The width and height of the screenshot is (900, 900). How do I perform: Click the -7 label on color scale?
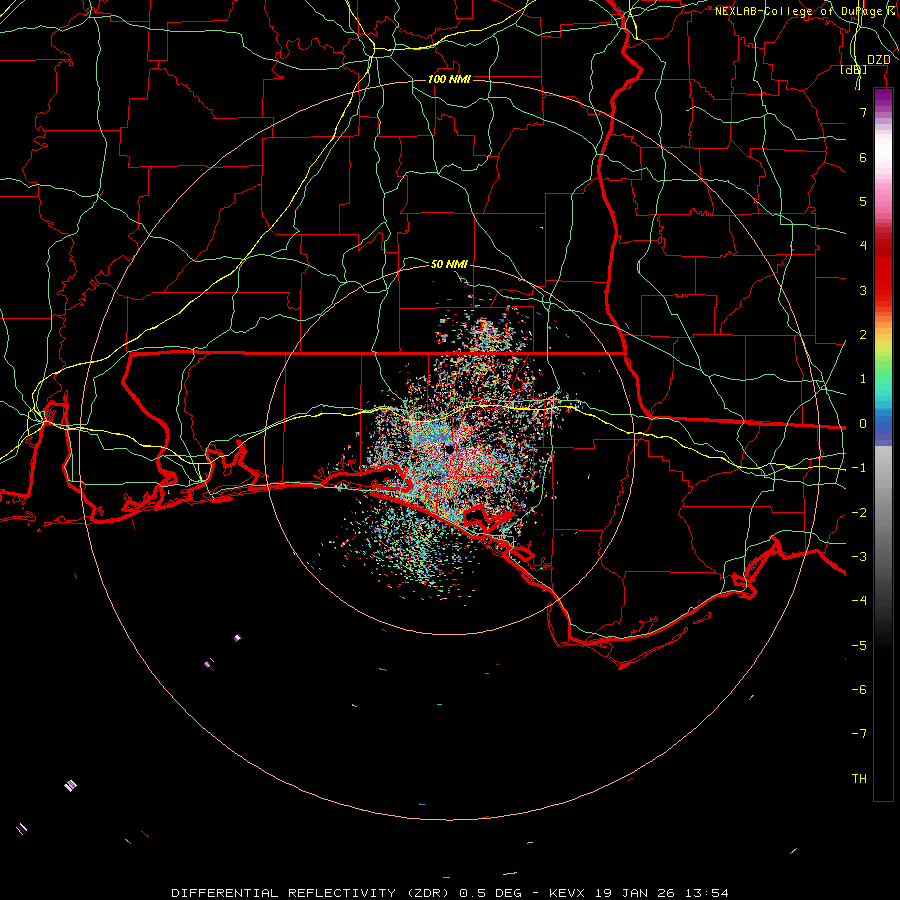coord(859,734)
